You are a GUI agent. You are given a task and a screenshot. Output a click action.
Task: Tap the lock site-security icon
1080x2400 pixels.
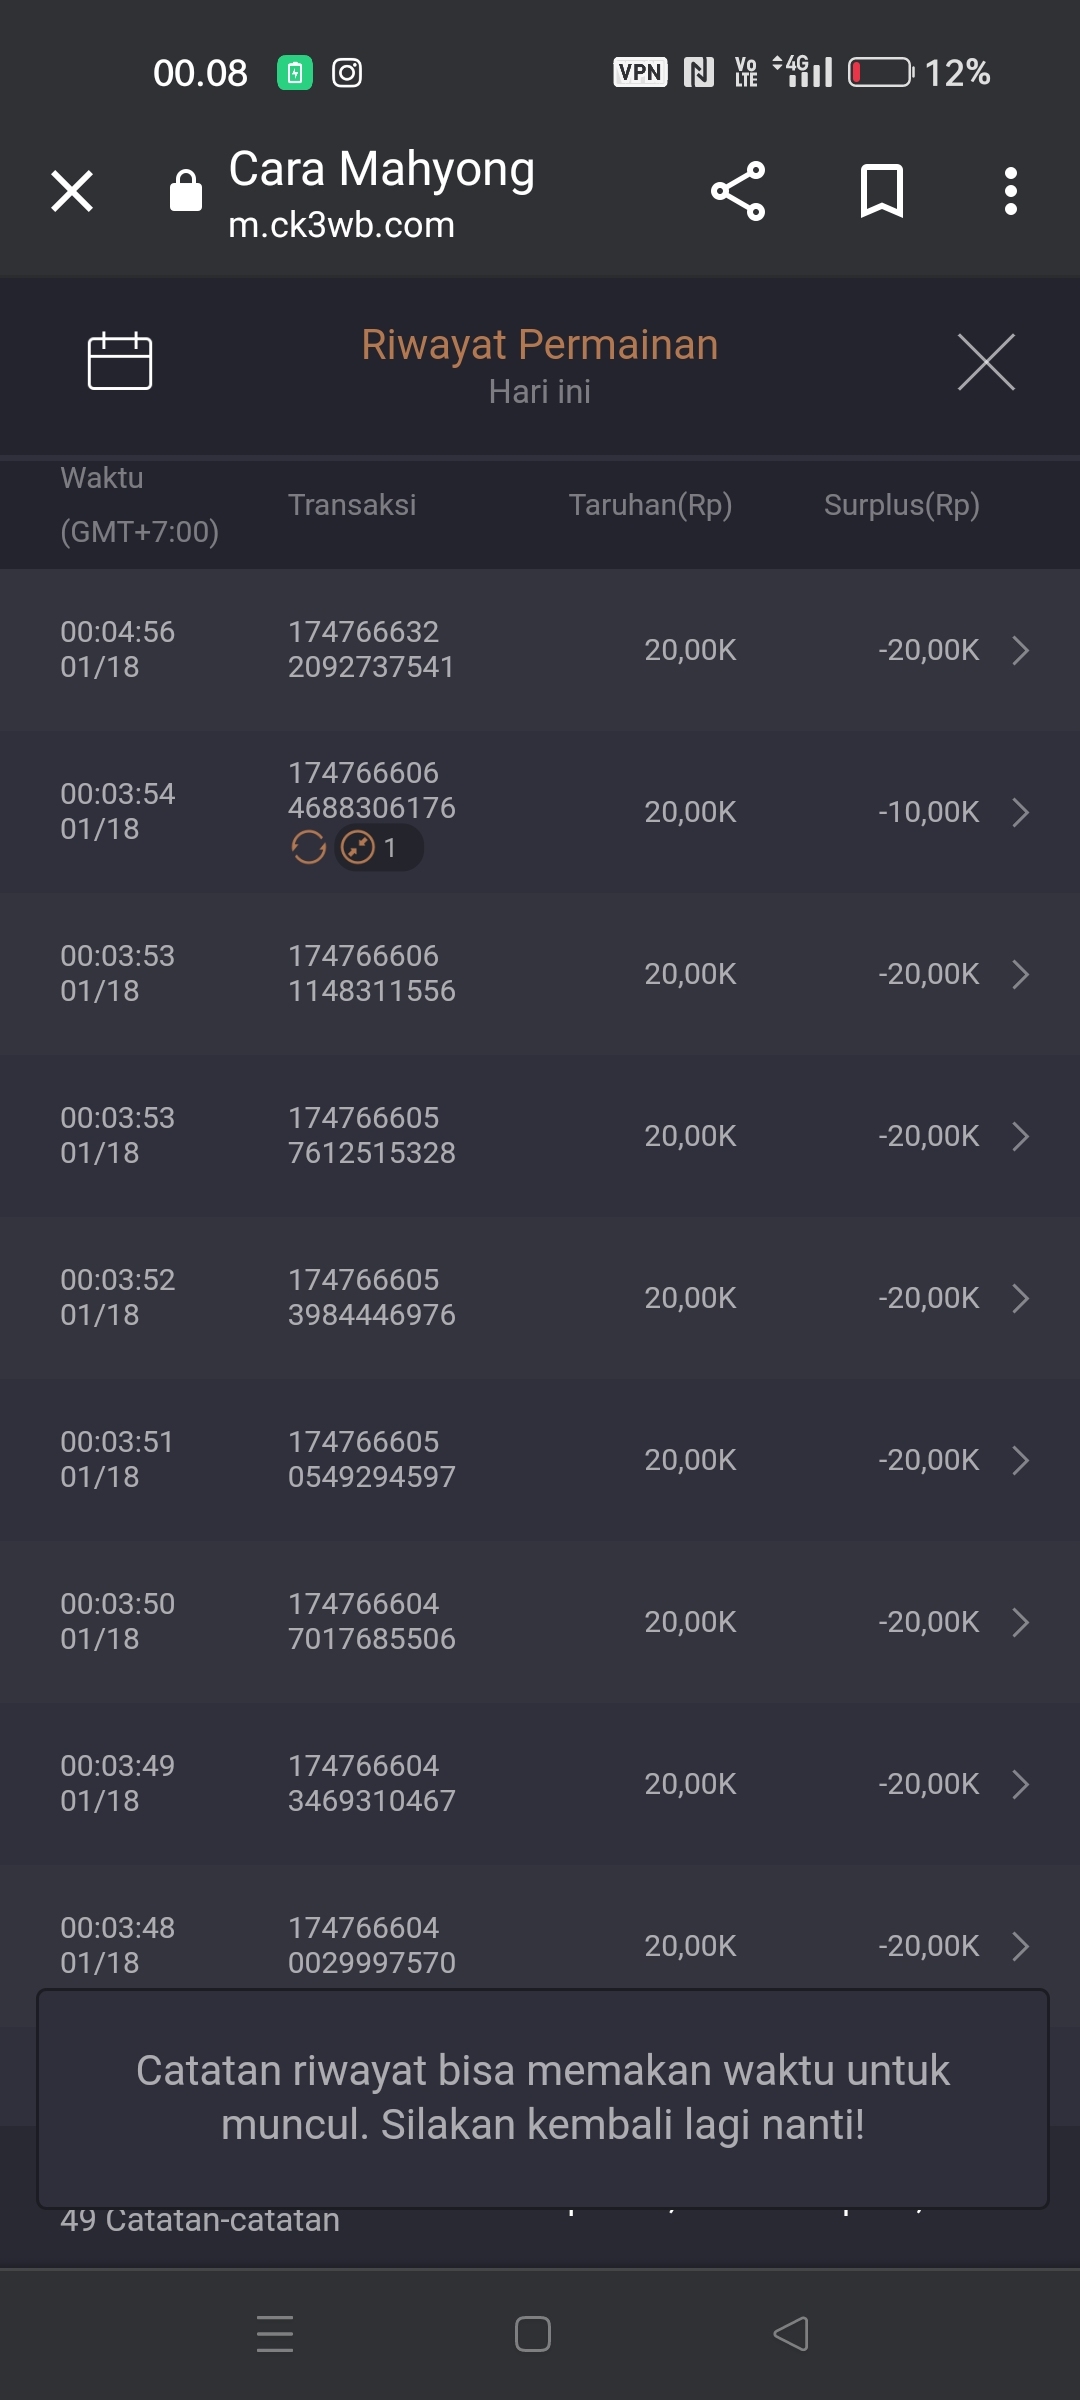point(186,191)
